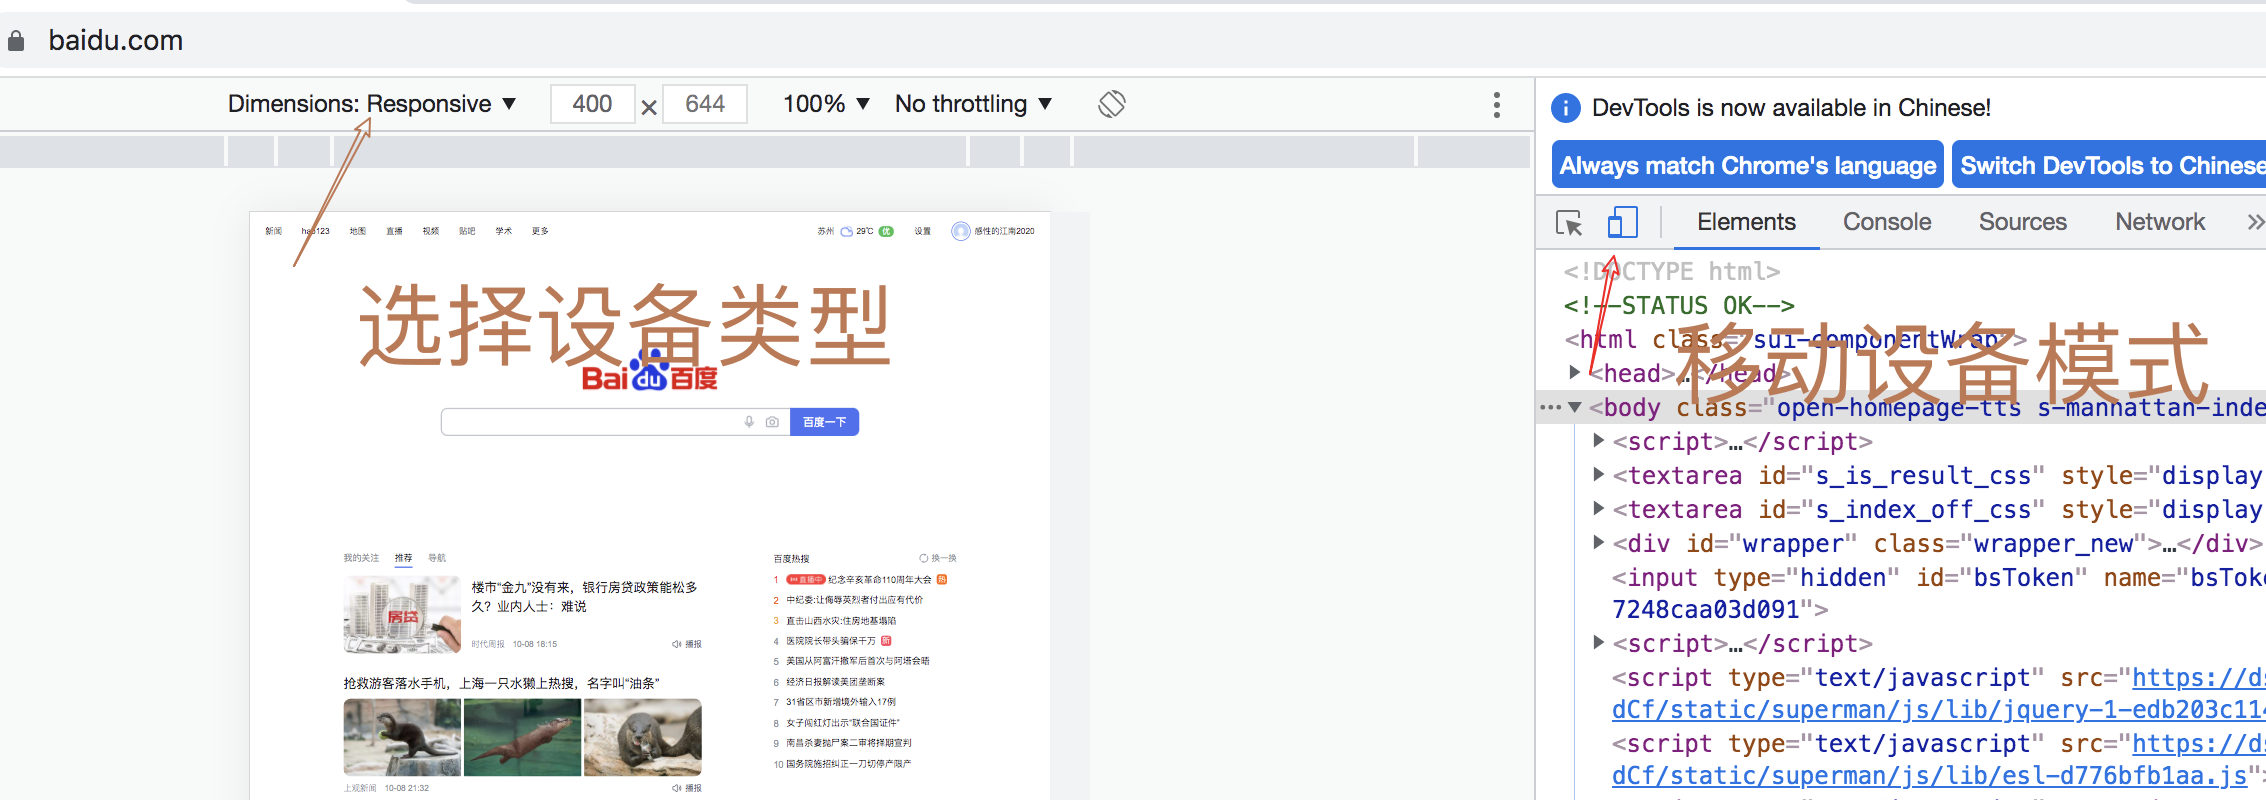Click Always match Chrome's language button
The width and height of the screenshot is (2266, 800).
click(x=1748, y=165)
